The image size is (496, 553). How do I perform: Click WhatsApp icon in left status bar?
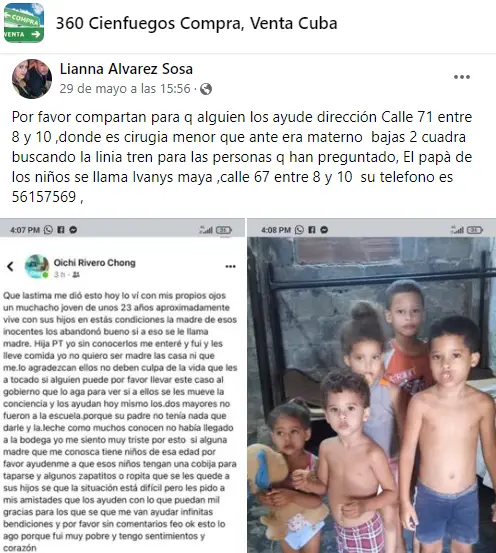click(x=48, y=230)
